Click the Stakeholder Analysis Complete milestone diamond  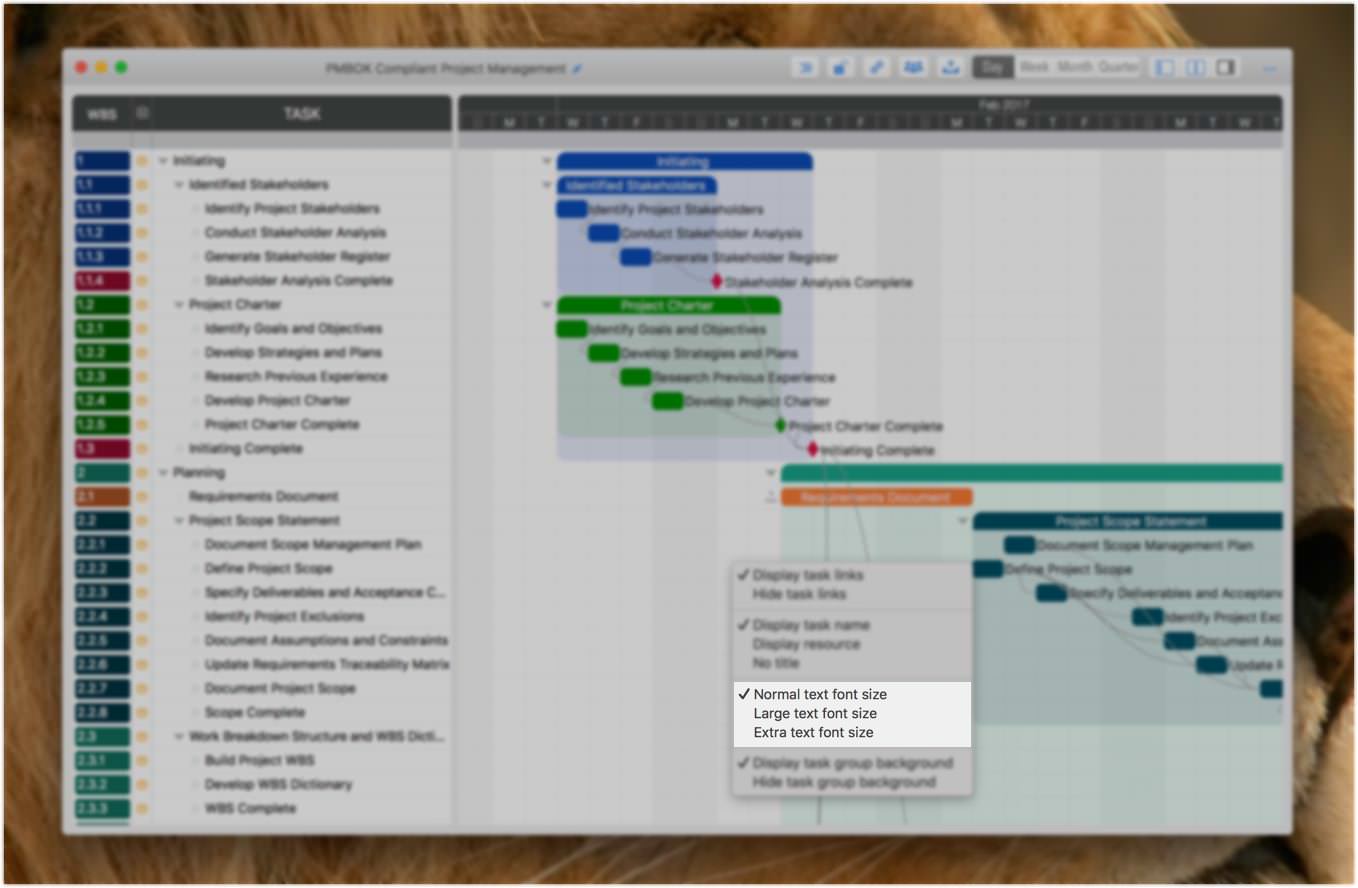[716, 282]
